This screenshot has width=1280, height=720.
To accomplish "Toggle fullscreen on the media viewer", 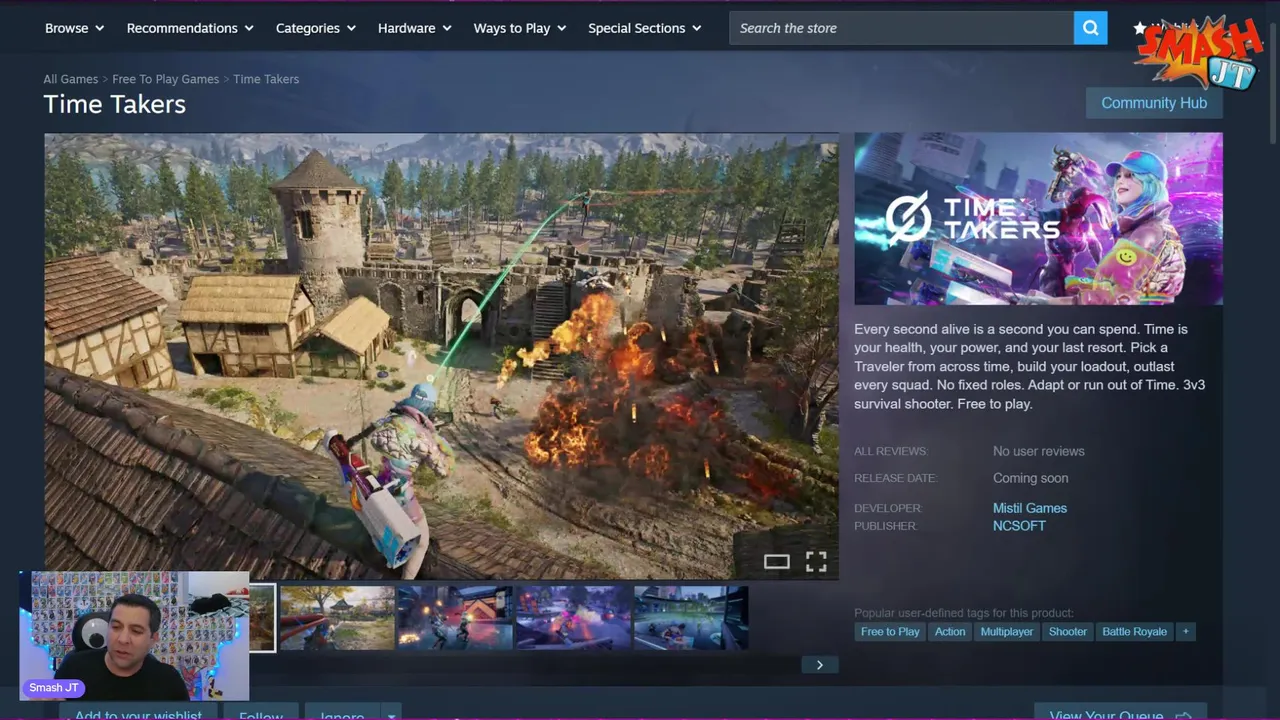I will tap(816, 562).
